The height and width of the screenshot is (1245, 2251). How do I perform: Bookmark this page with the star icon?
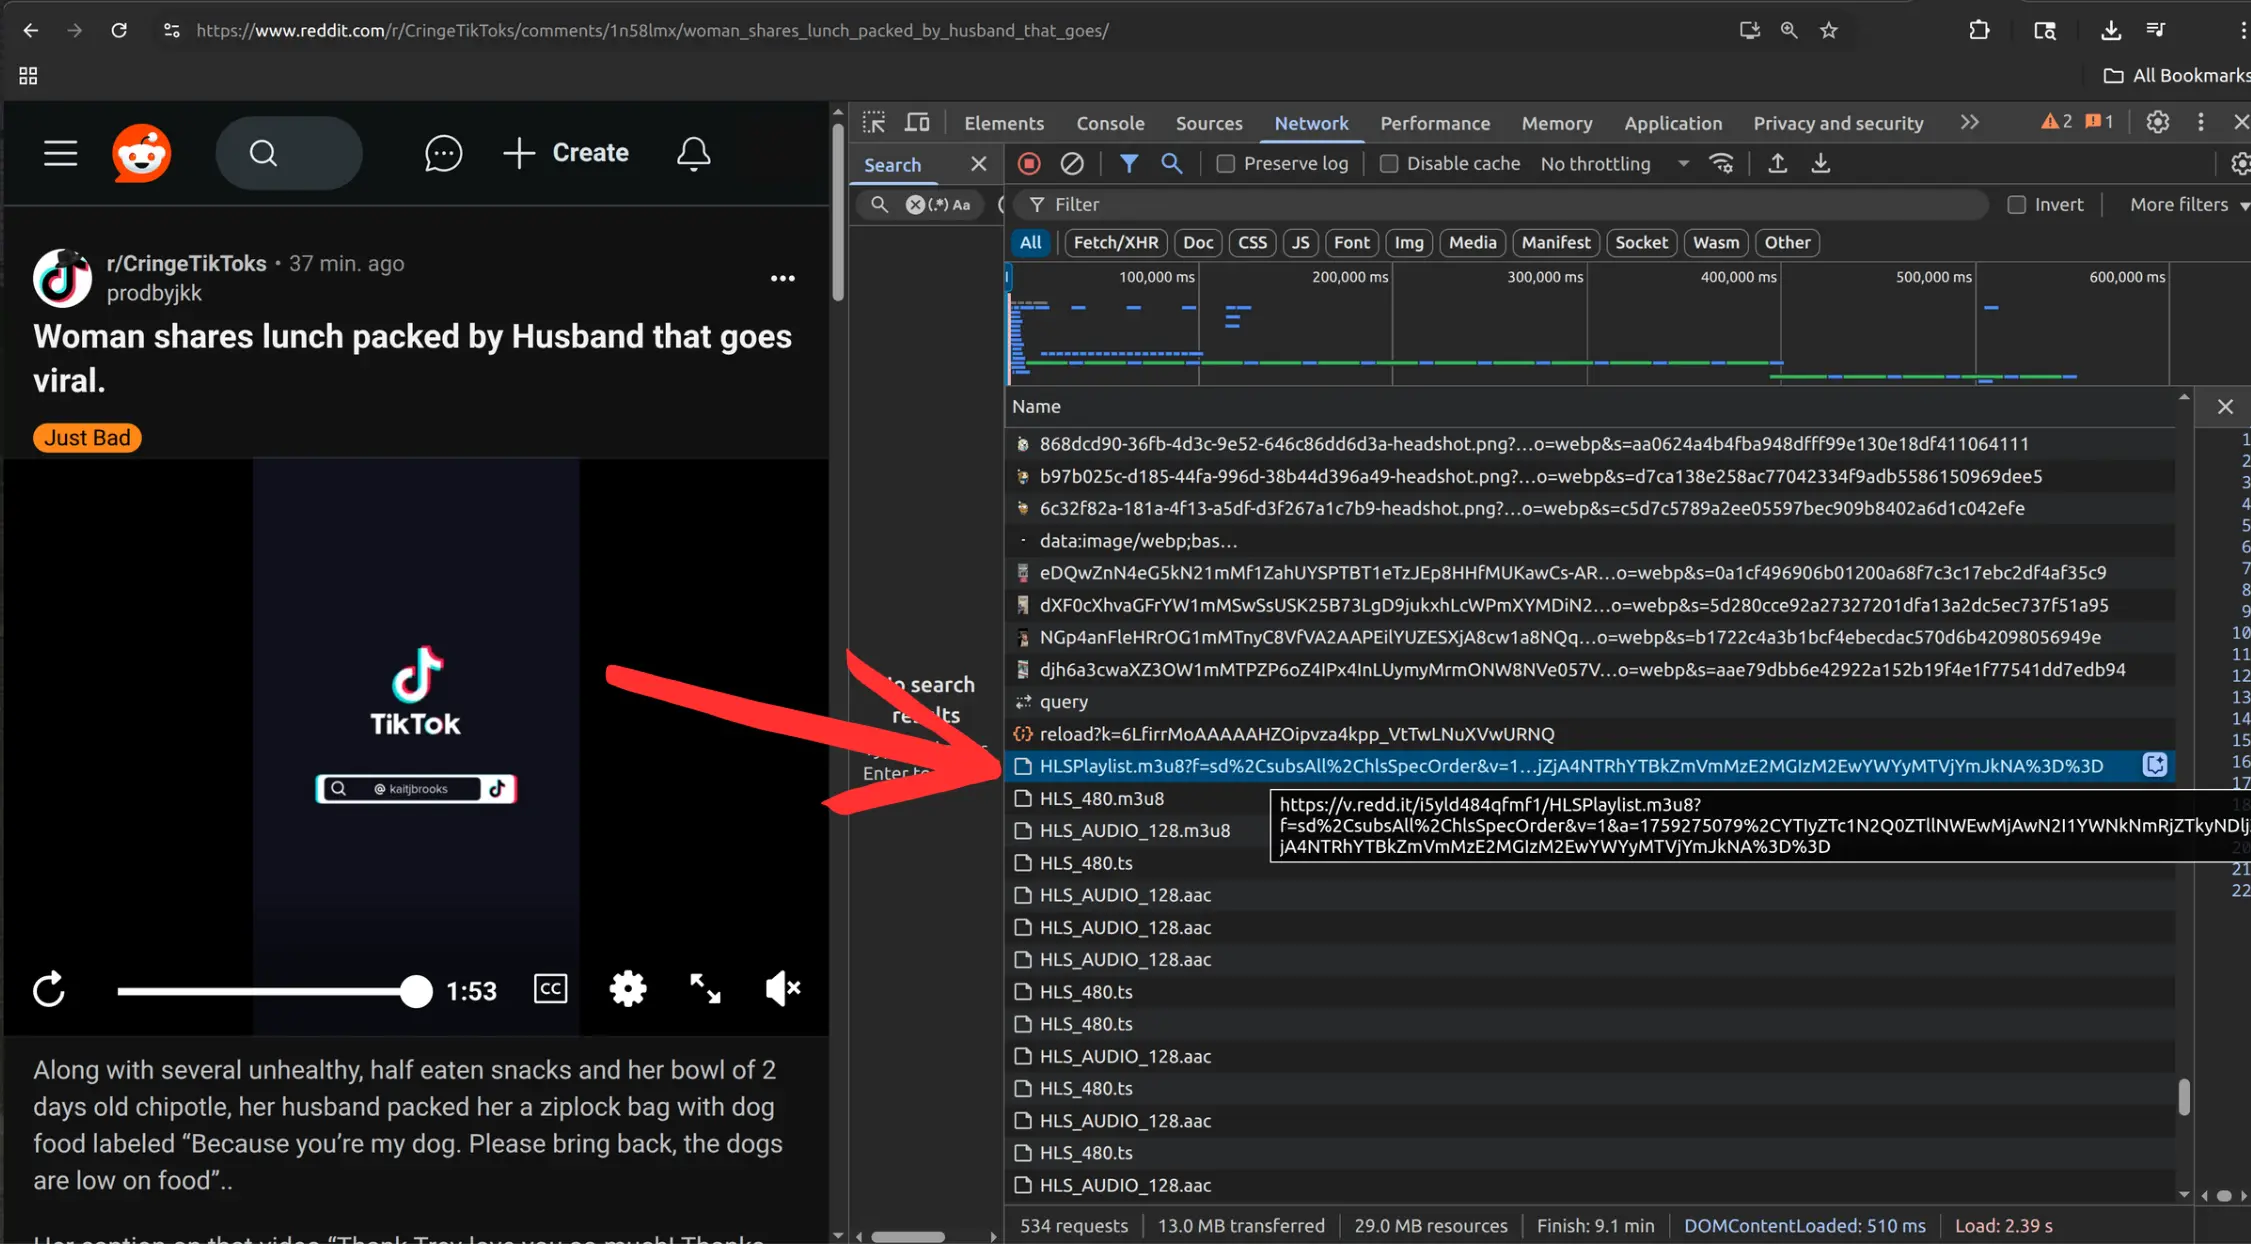click(x=1829, y=30)
